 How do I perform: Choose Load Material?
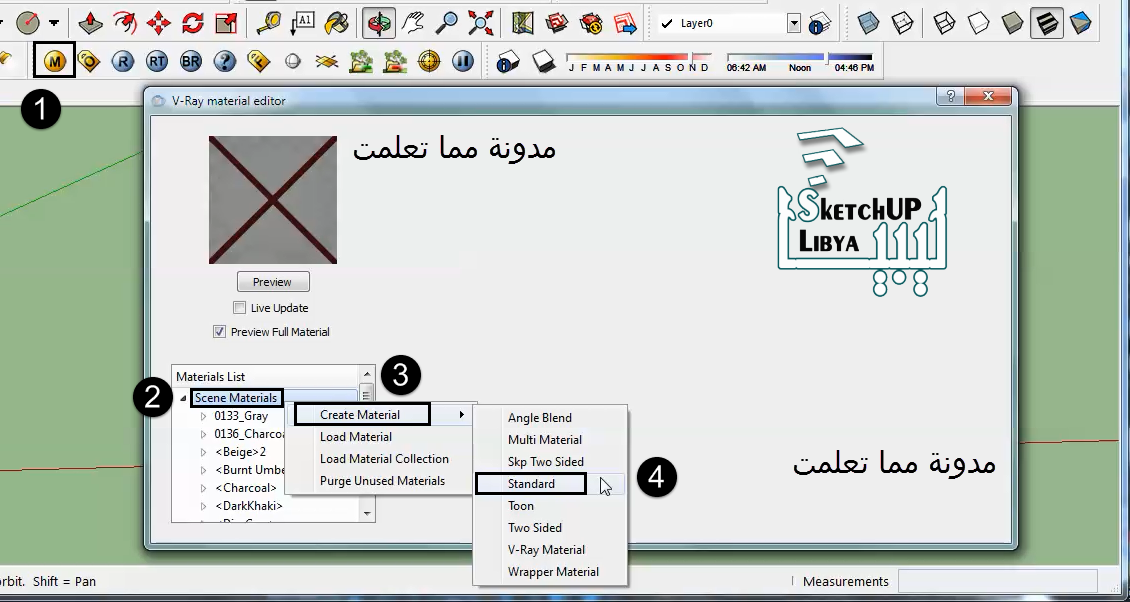pos(381,437)
